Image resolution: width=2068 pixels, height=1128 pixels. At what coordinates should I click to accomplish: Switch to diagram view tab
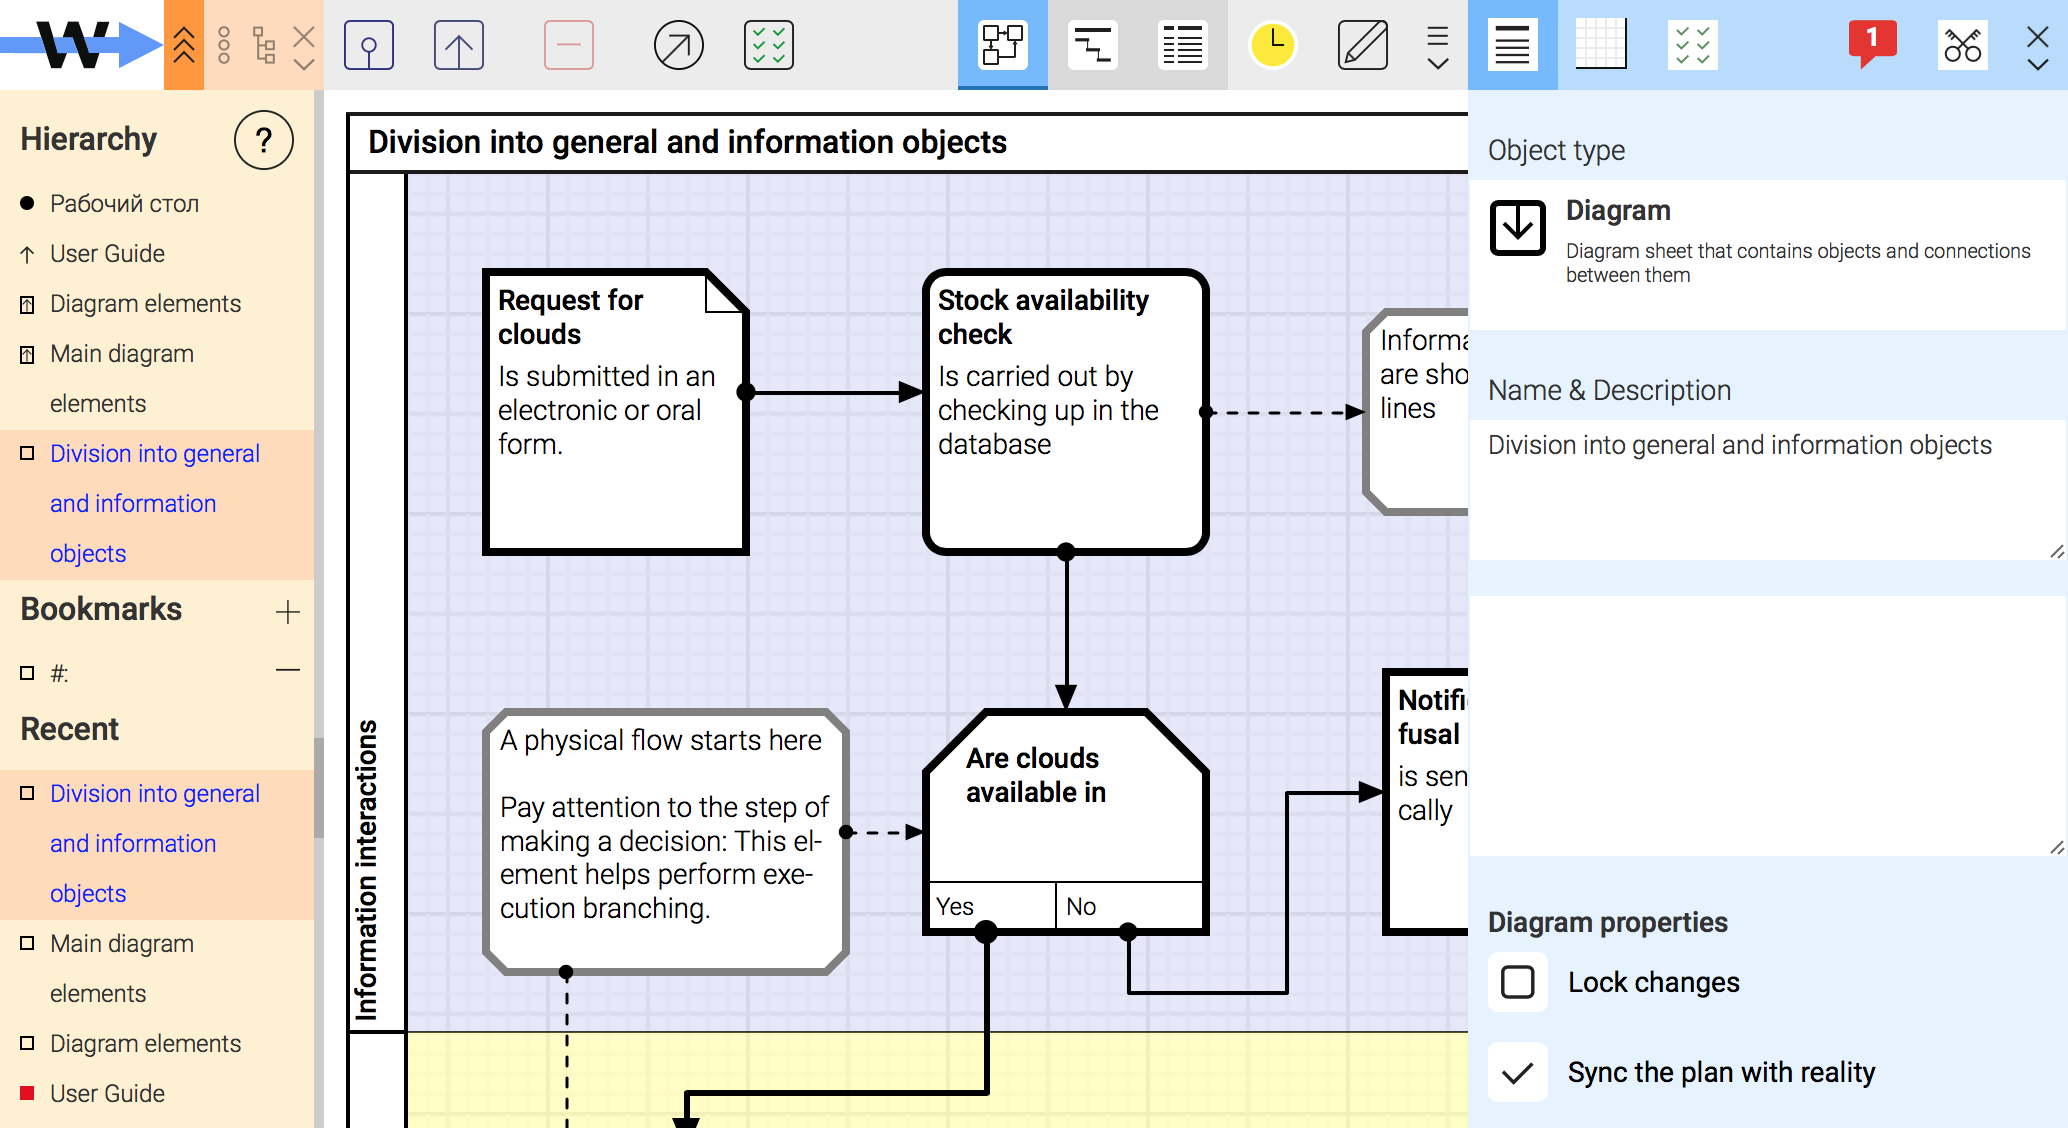1002,45
